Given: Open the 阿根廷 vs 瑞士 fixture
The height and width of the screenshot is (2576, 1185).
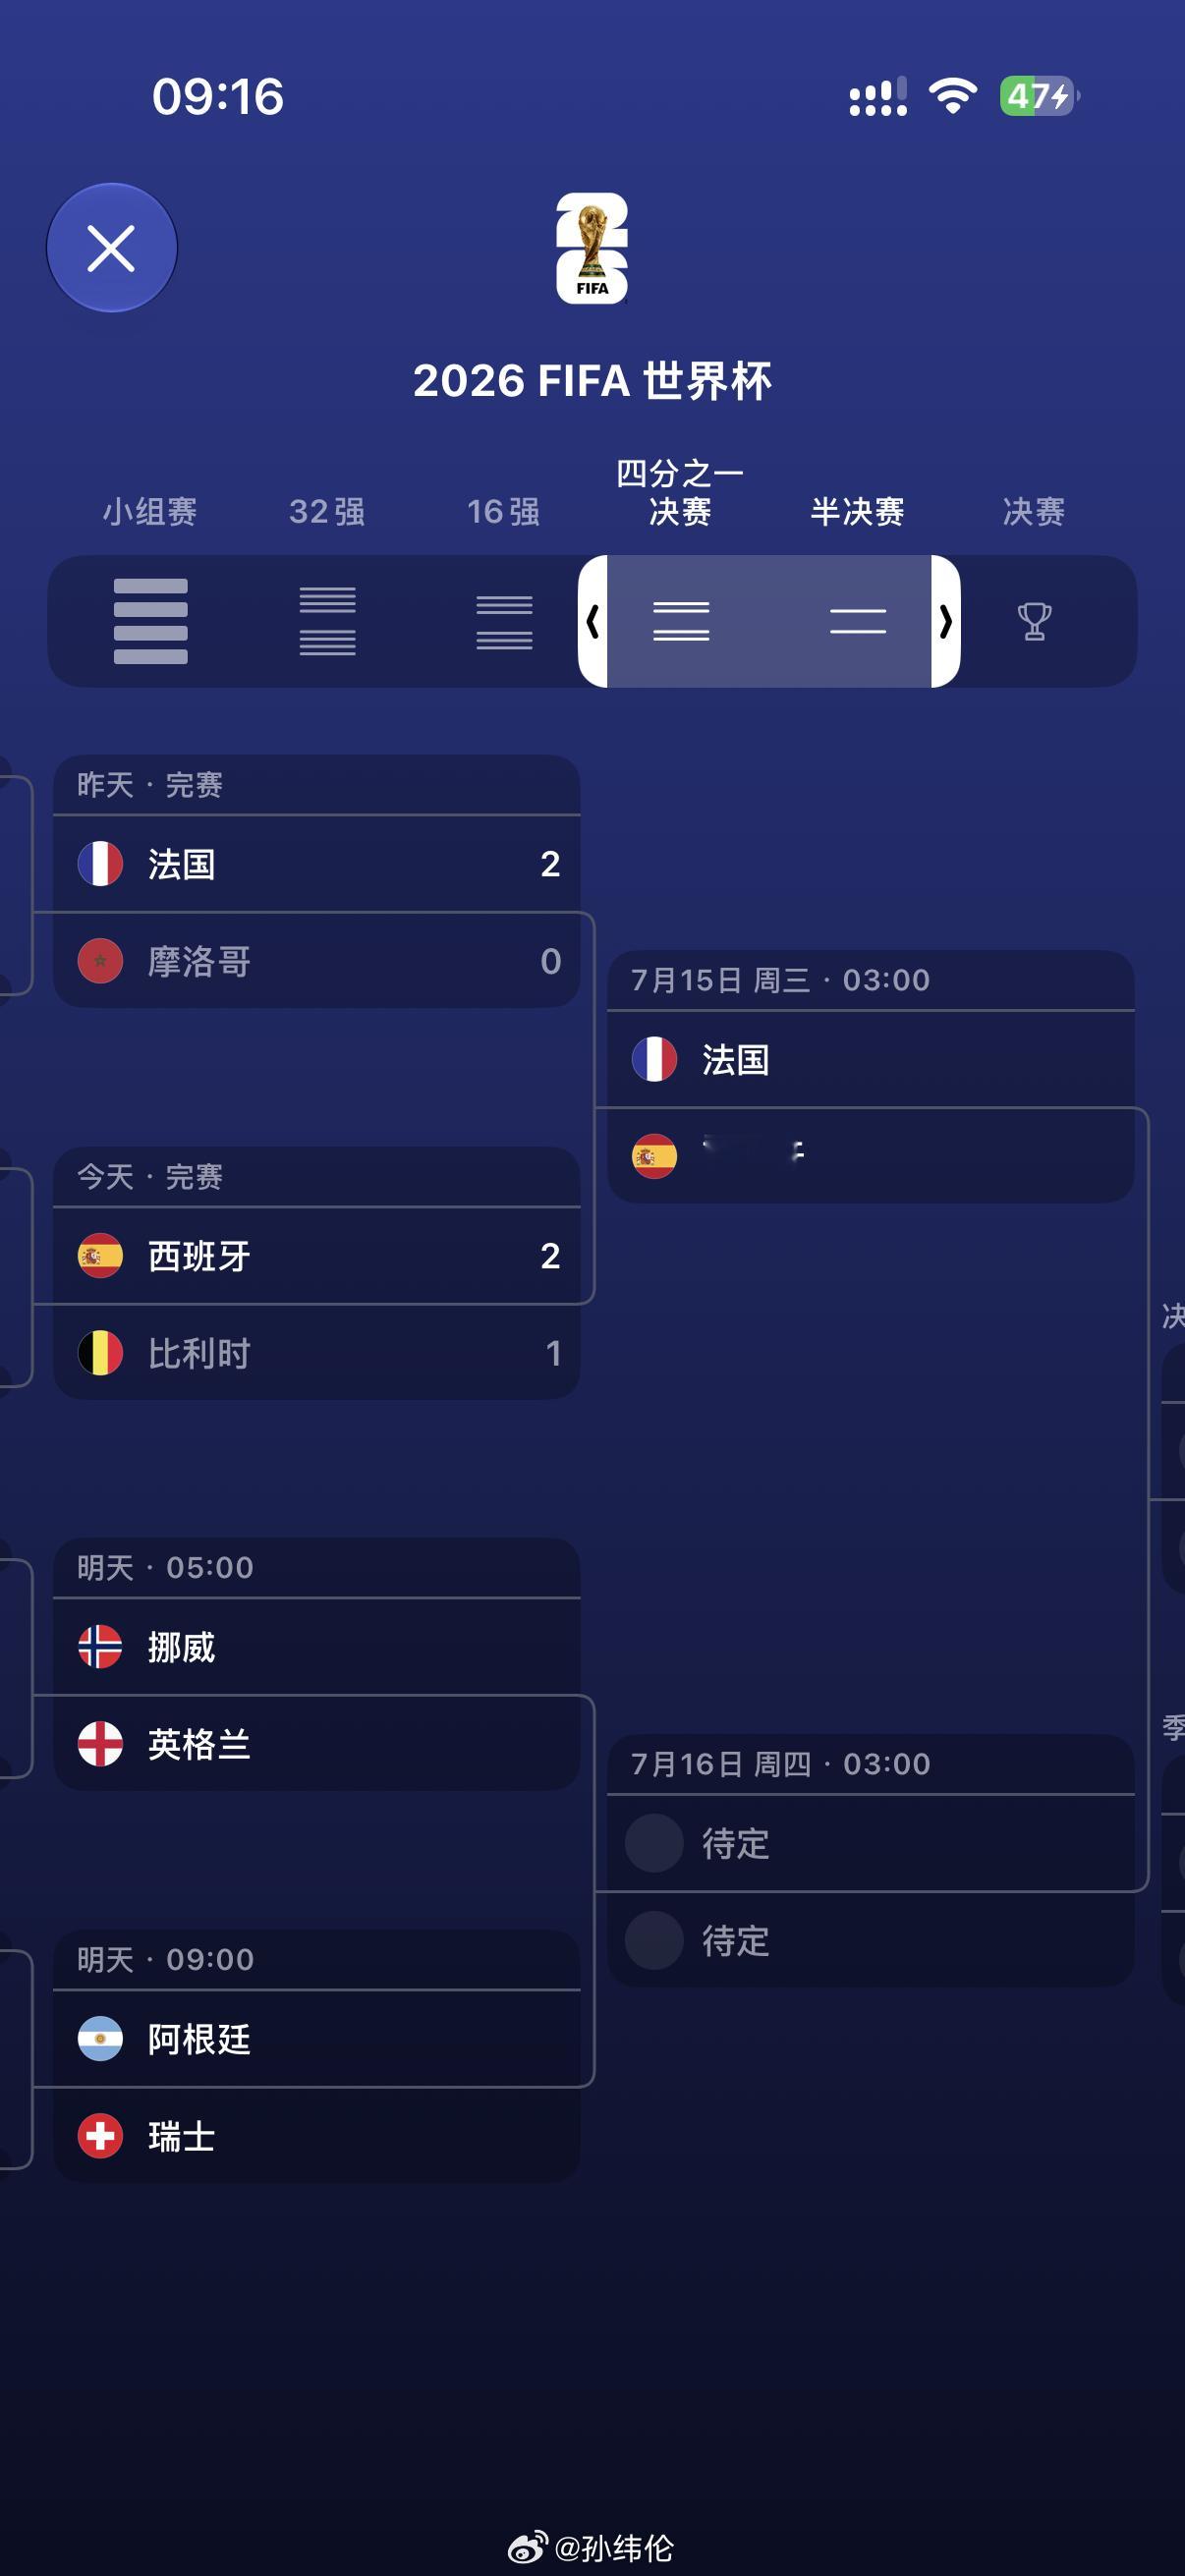Looking at the screenshot, I should click(x=317, y=2056).
